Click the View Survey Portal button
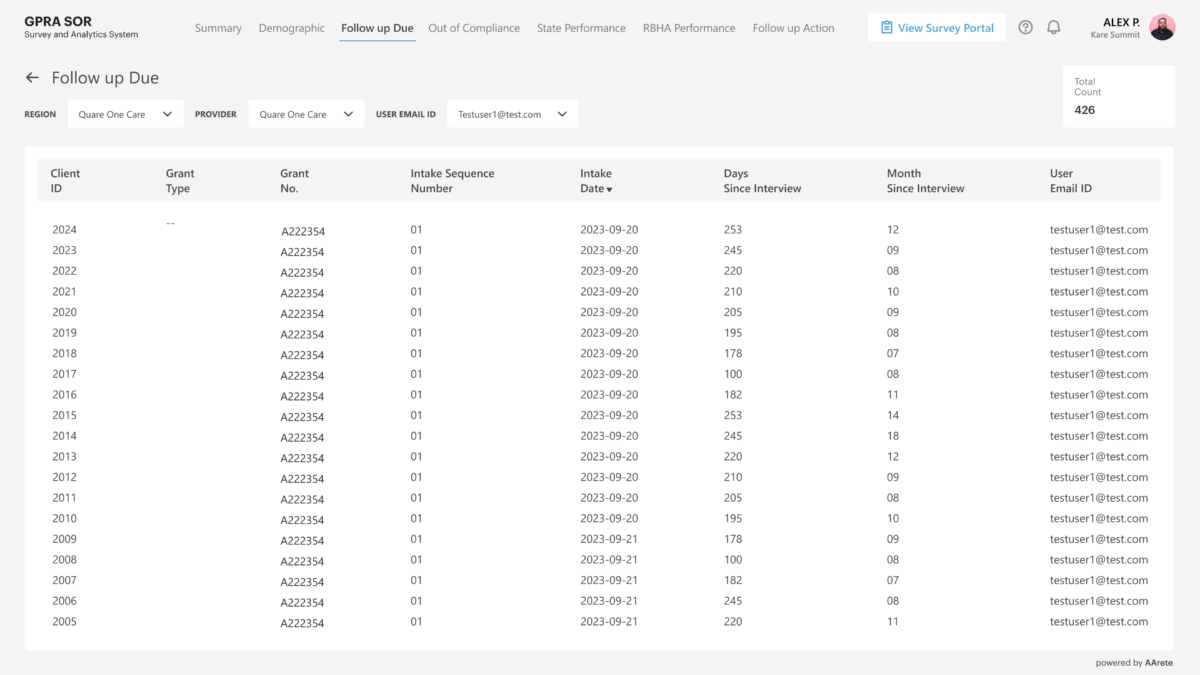 (x=937, y=28)
